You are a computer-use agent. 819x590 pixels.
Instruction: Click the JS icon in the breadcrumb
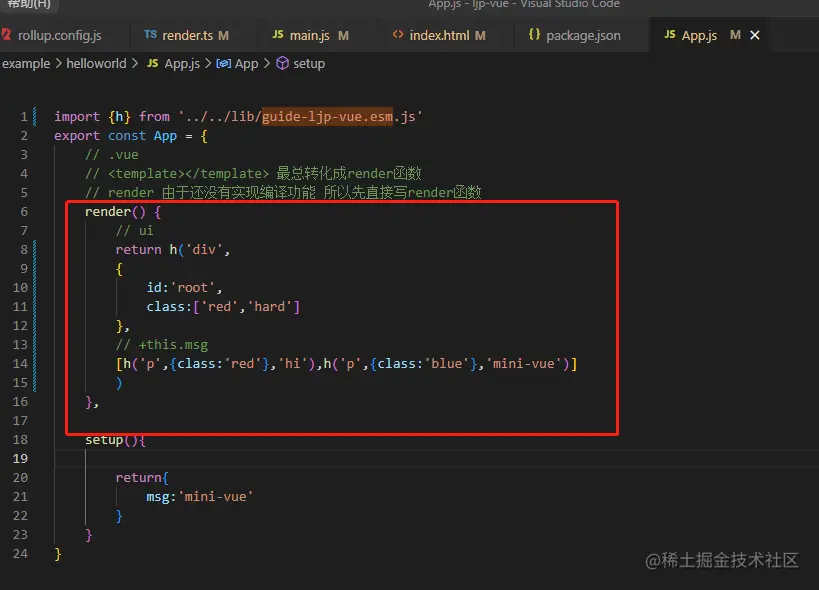click(x=153, y=63)
